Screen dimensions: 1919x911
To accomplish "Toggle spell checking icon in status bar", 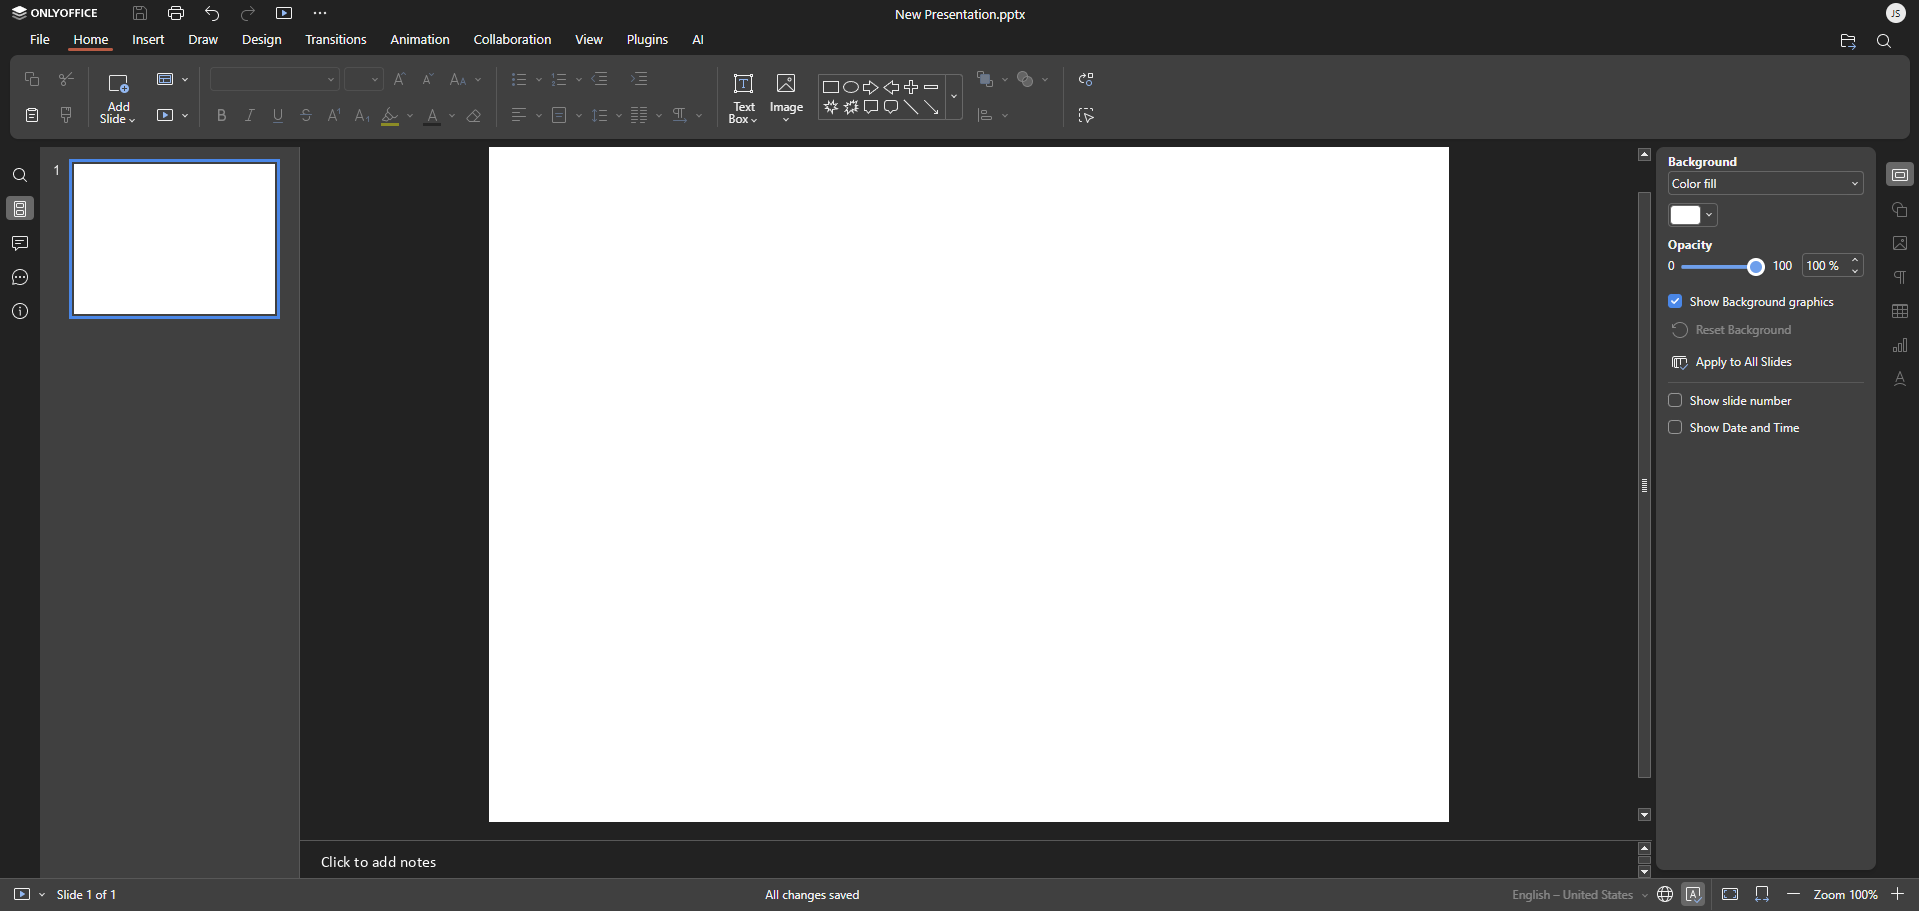I will pyautogui.click(x=1694, y=894).
